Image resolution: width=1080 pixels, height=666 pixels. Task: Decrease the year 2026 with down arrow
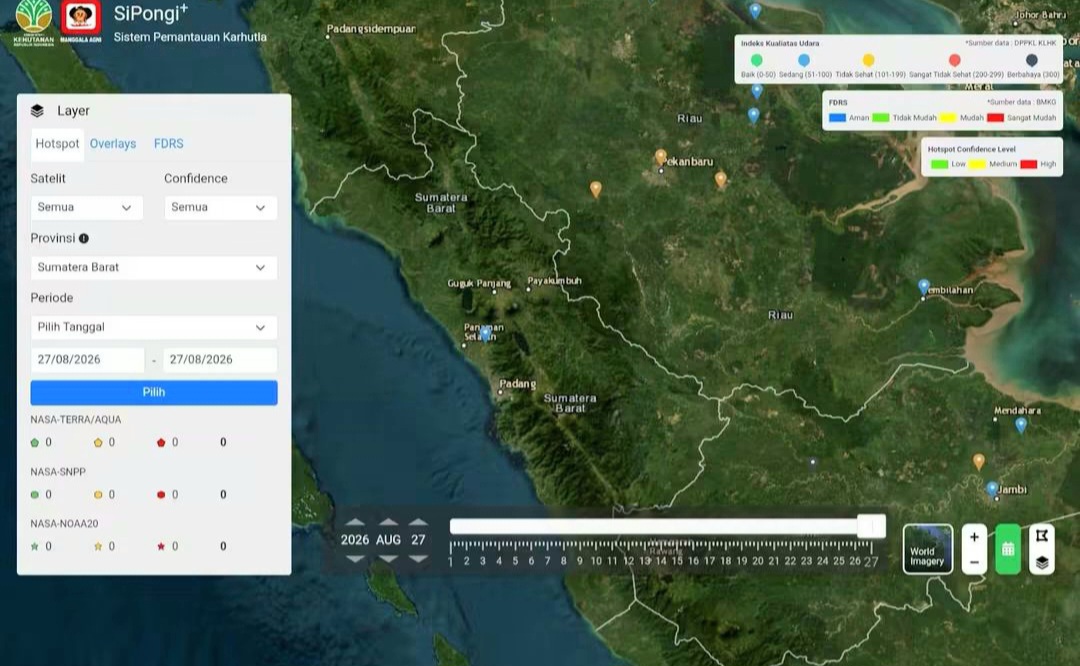pos(355,559)
